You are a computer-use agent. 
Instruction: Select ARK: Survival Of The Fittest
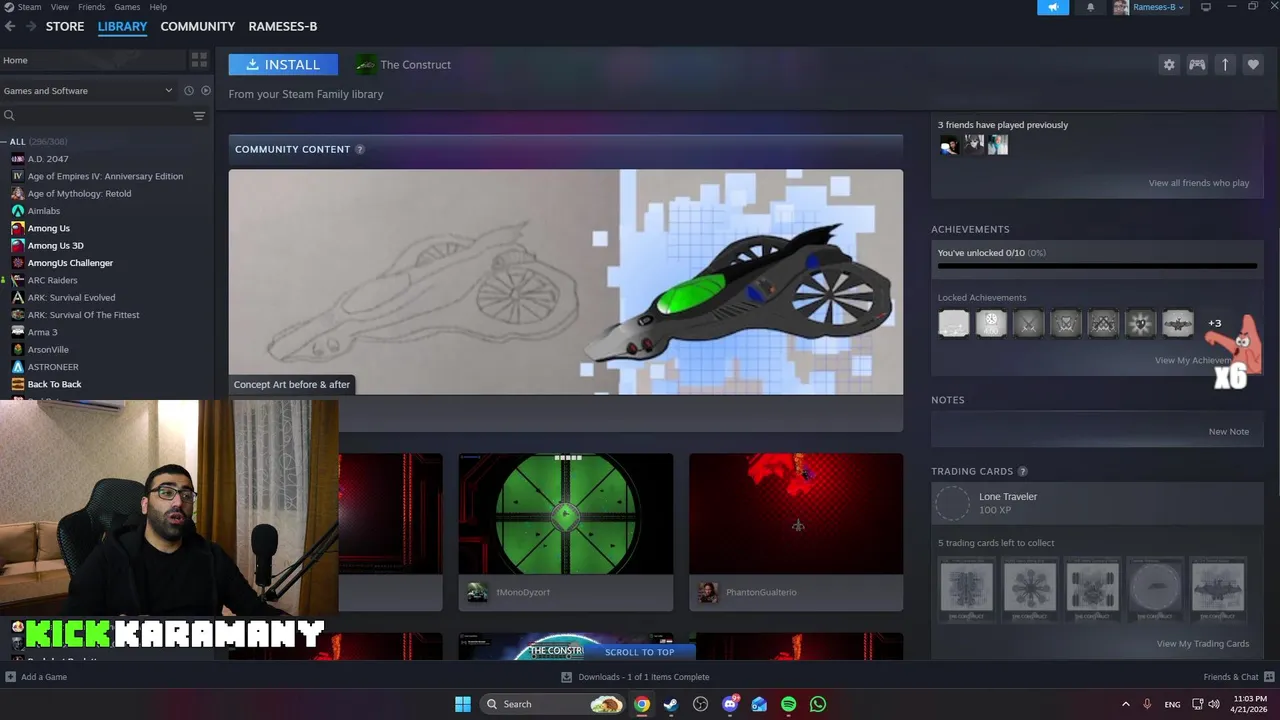[83, 315]
